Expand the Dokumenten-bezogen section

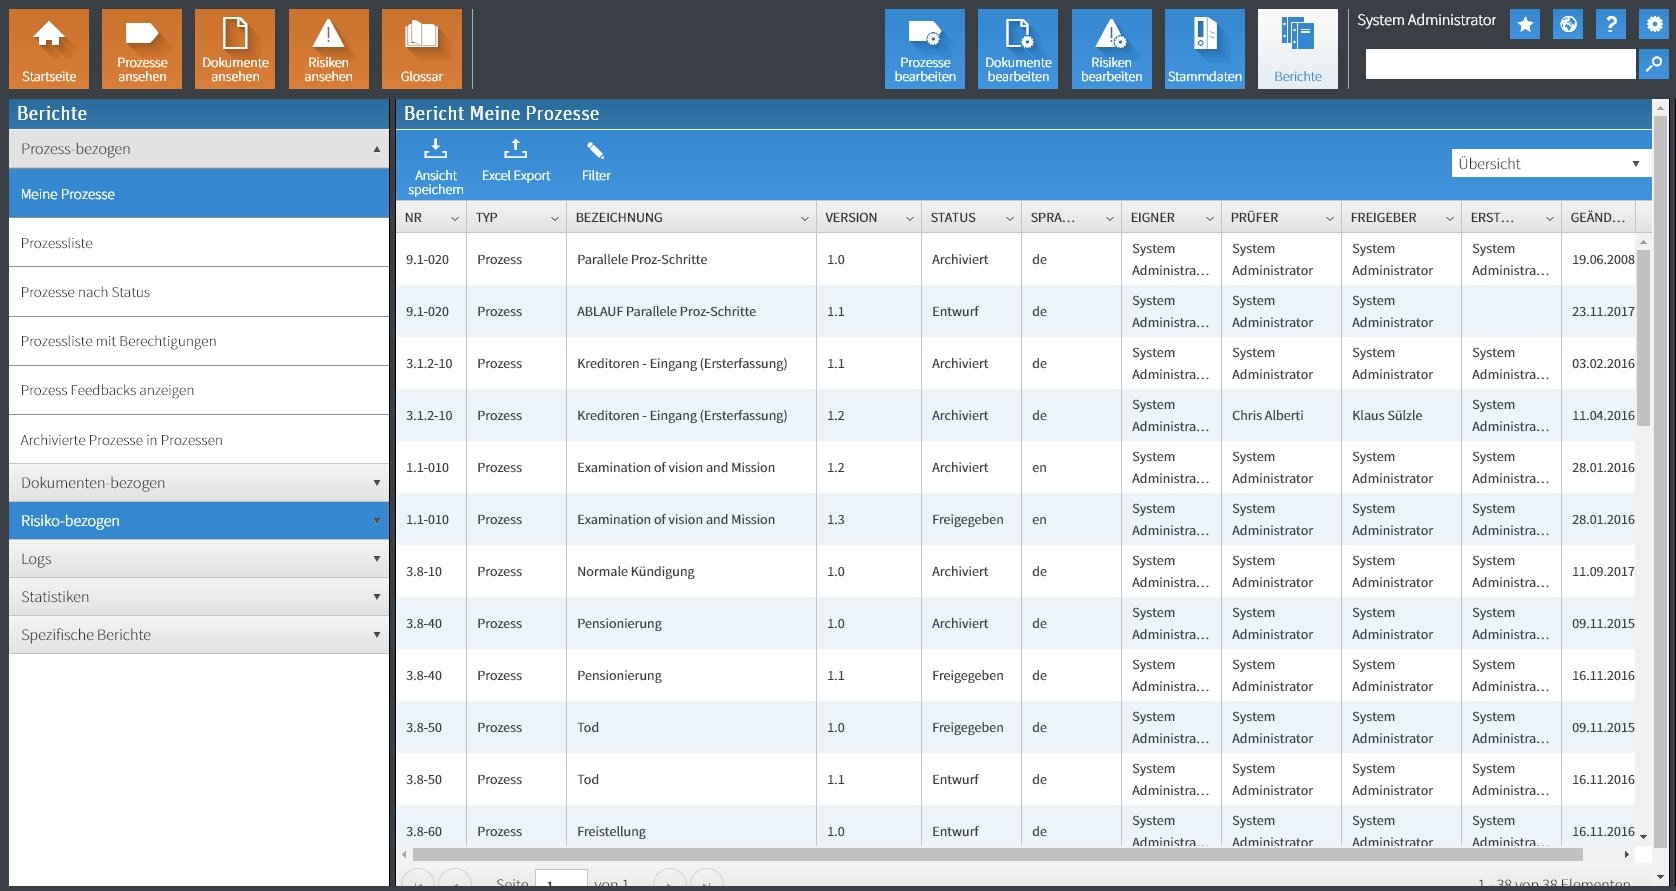pyautogui.click(x=199, y=483)
